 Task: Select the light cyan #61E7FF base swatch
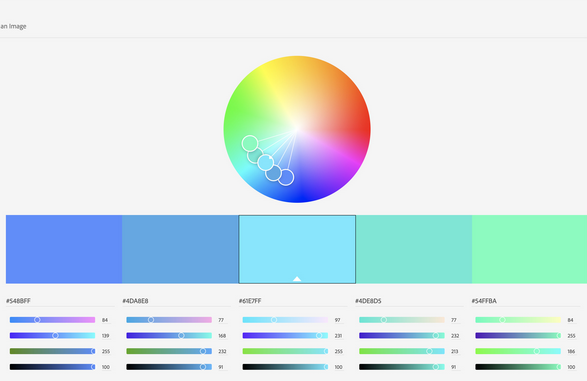pos(297,249)
